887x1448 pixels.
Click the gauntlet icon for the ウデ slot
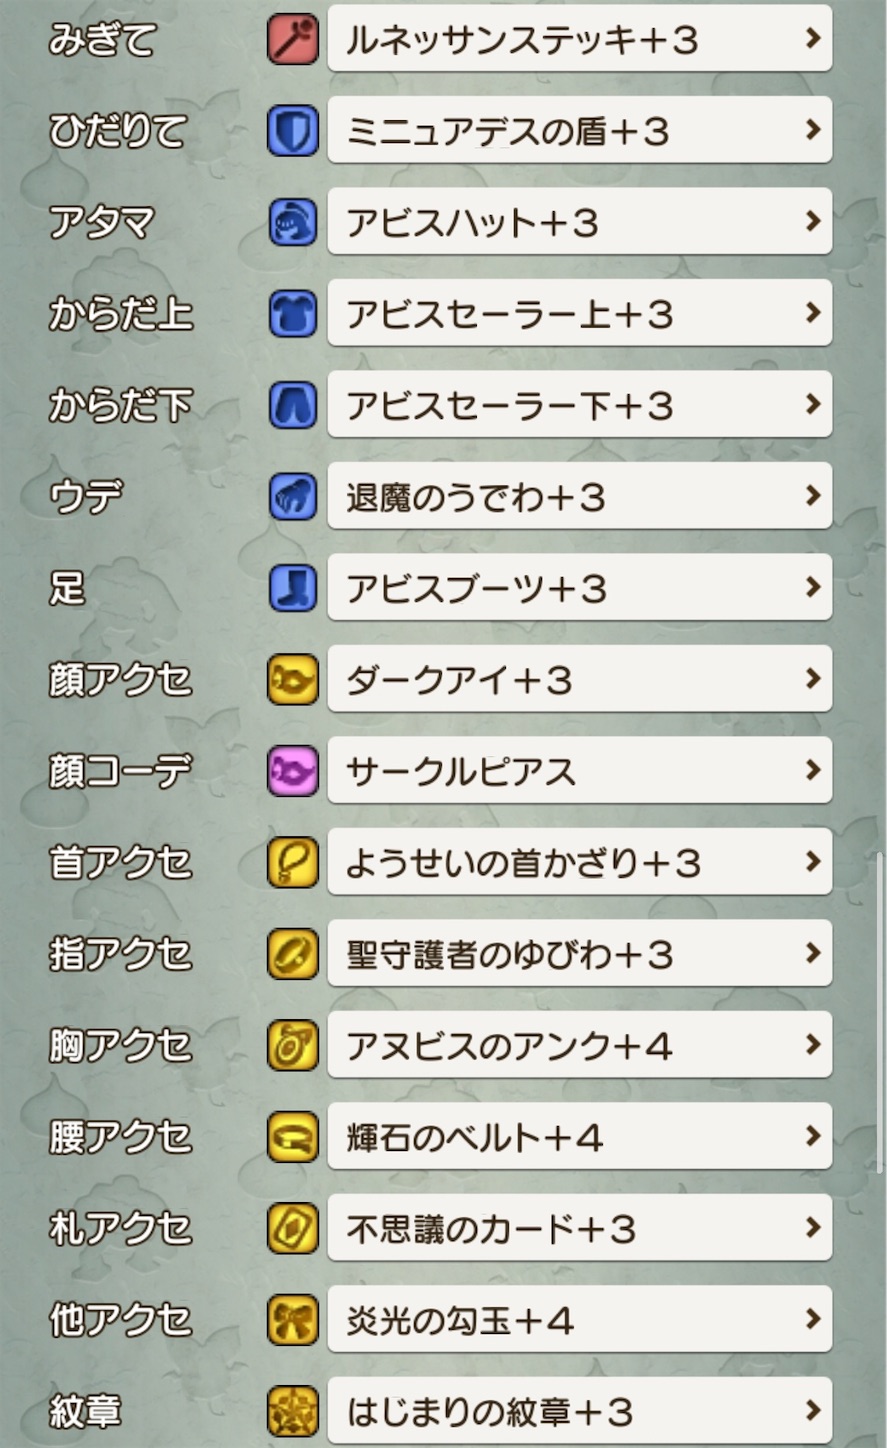[292, 496]
